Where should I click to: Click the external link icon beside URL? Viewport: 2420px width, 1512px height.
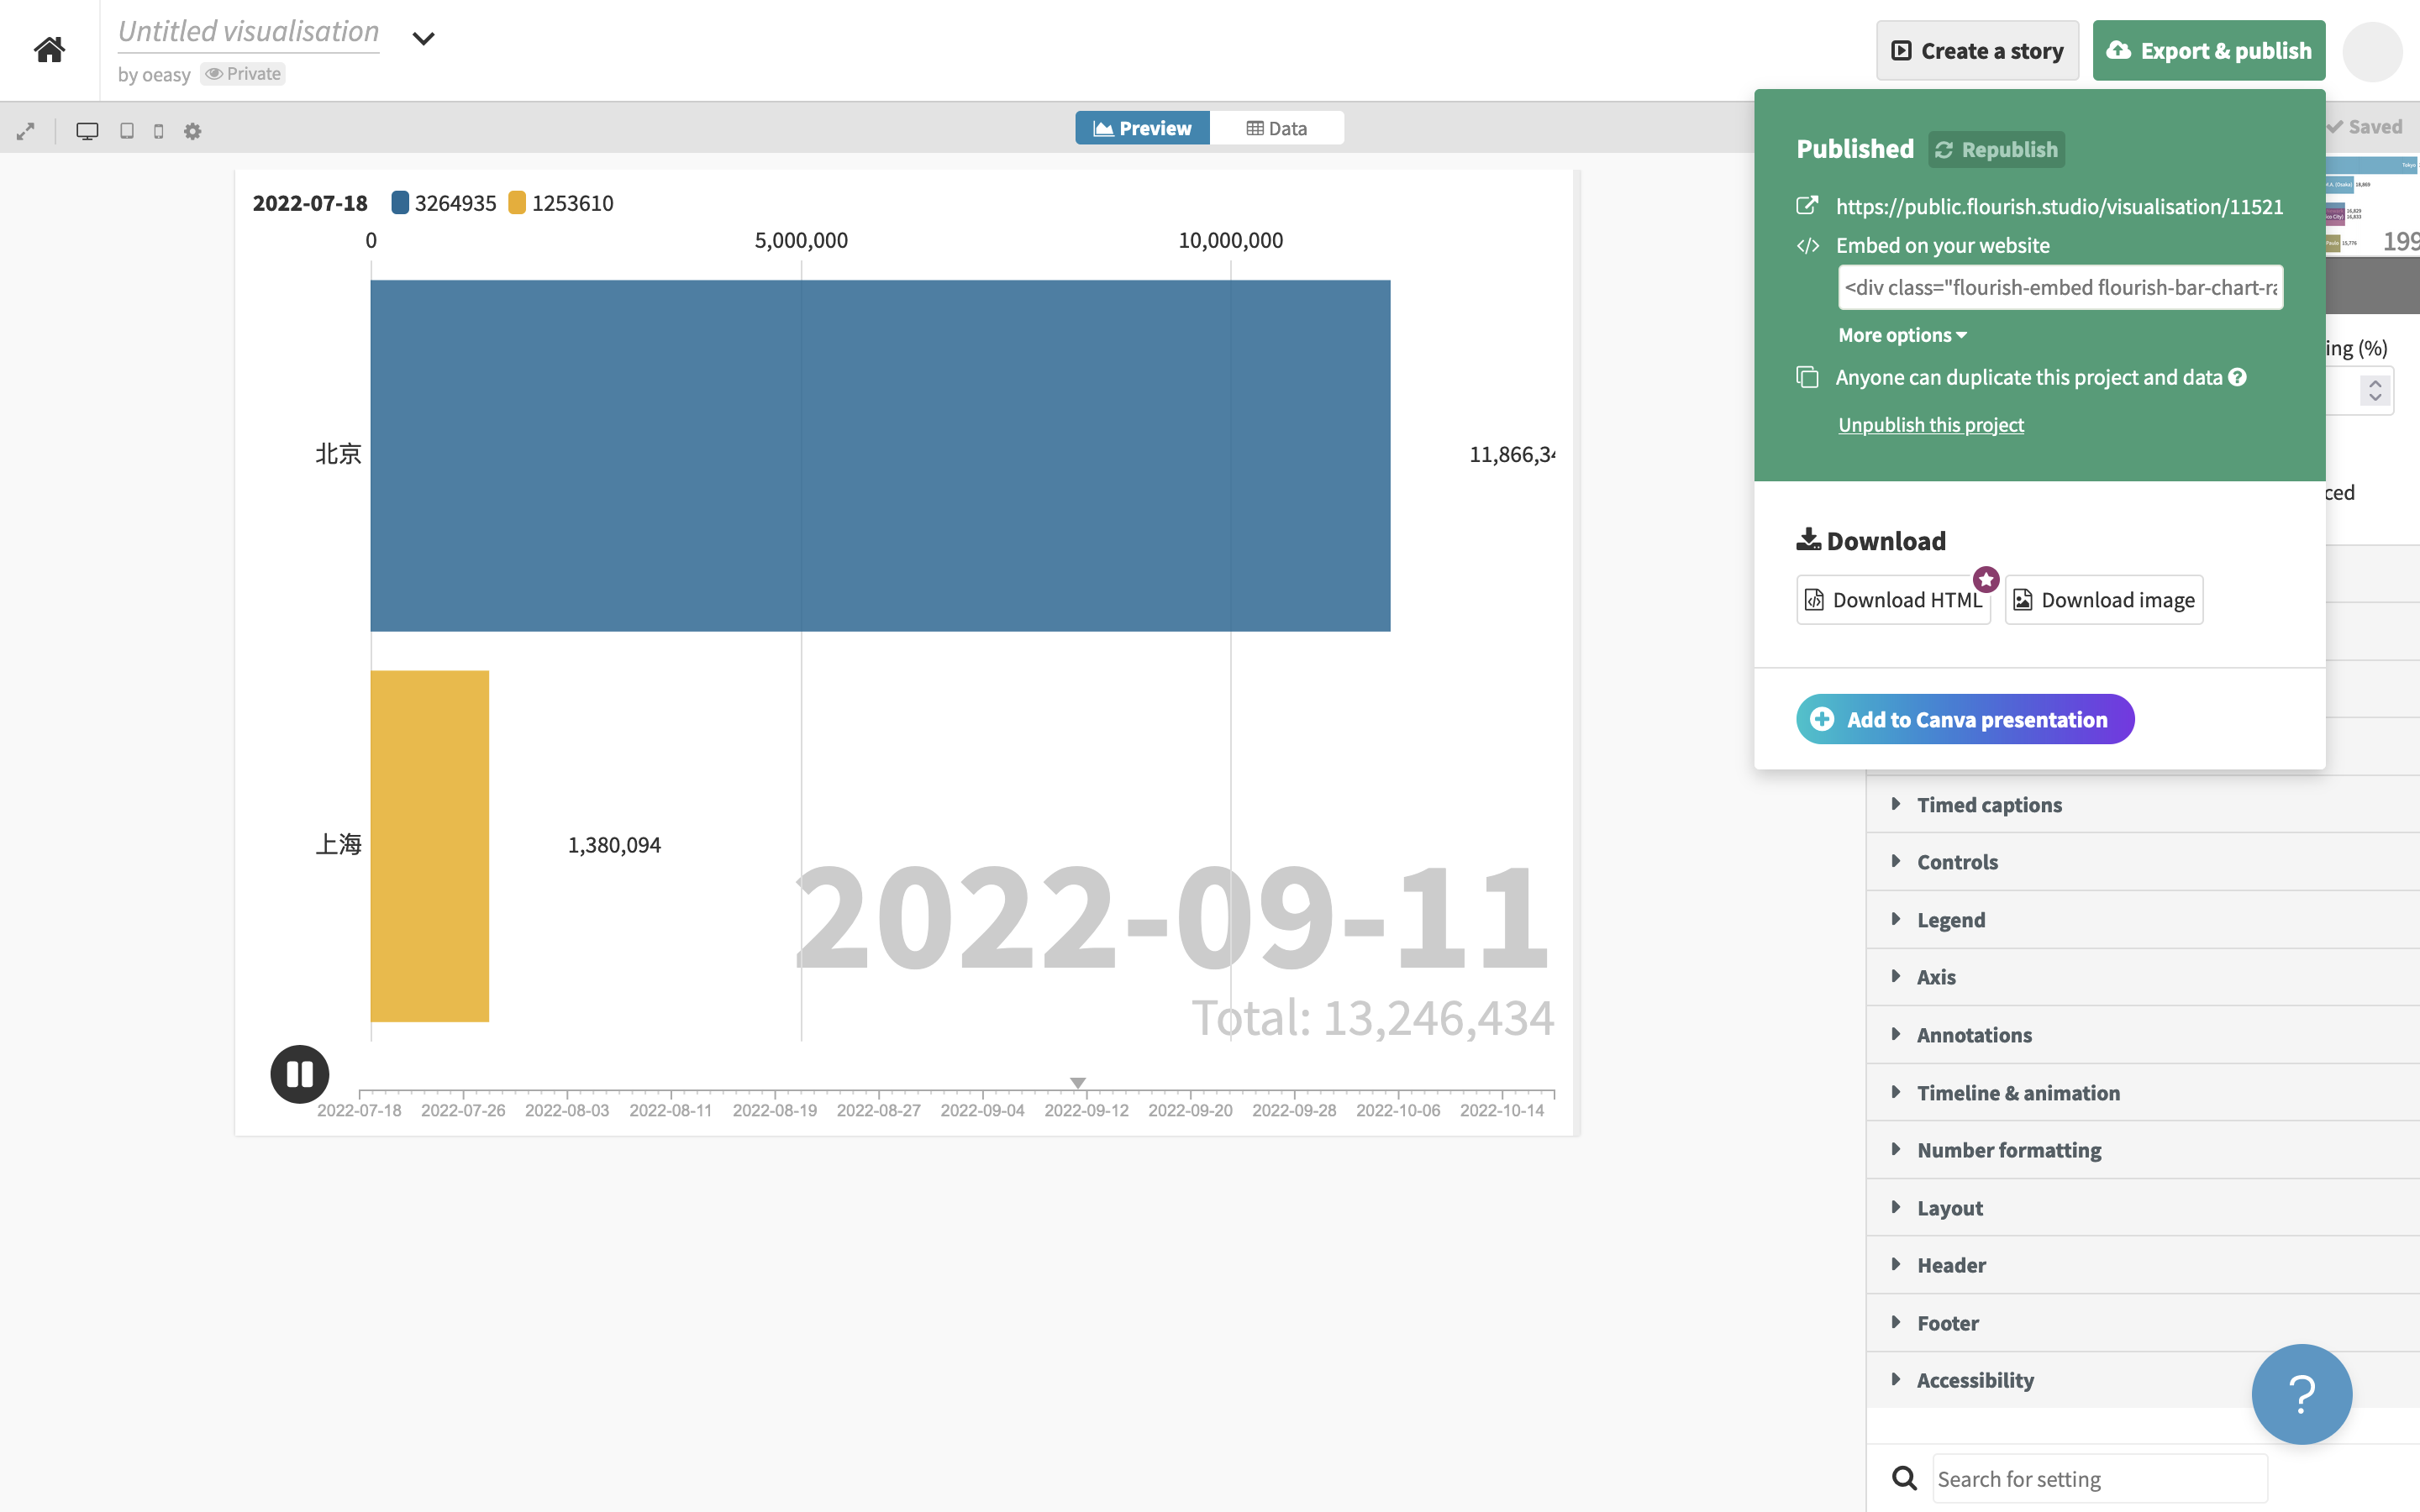(1807, 206)
